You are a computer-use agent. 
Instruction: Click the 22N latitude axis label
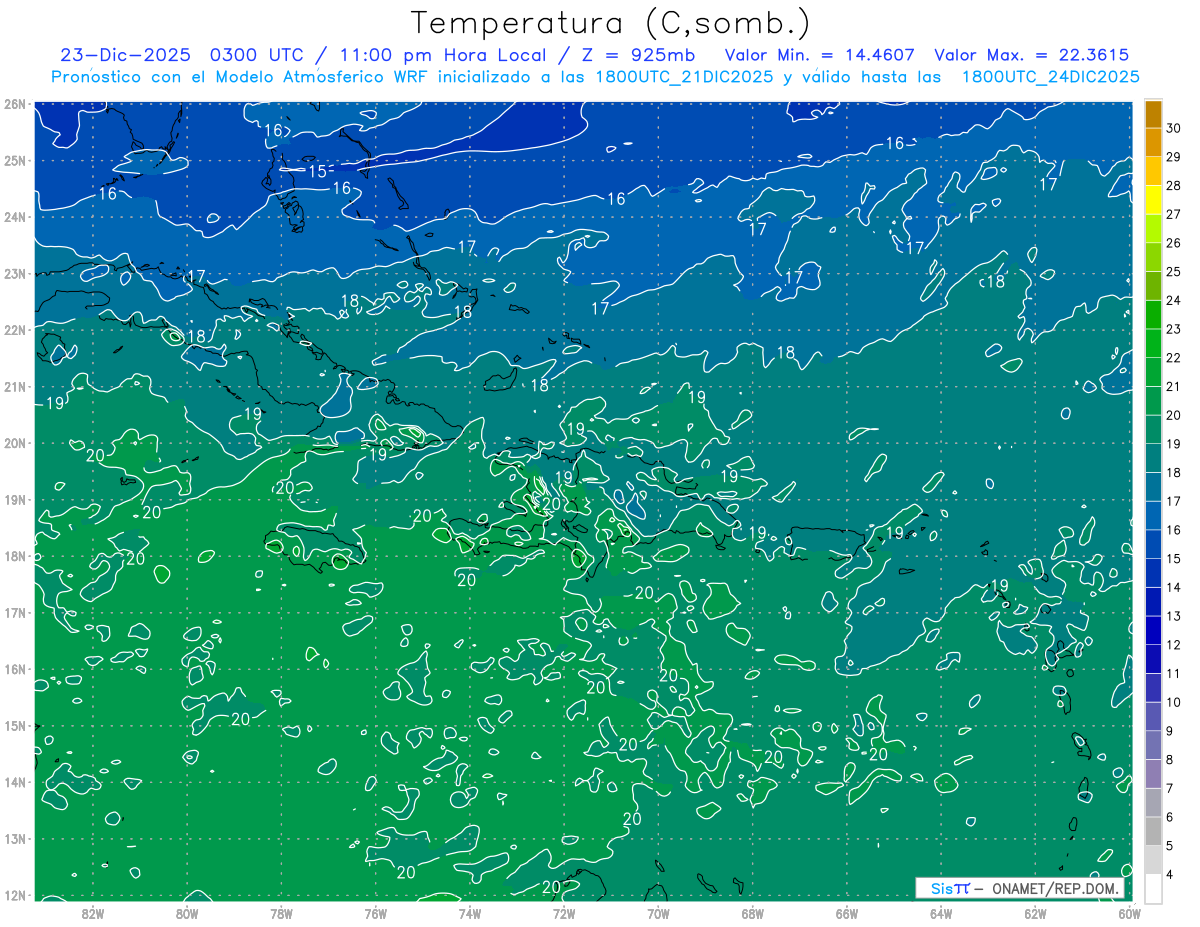[x=15, y=330]
